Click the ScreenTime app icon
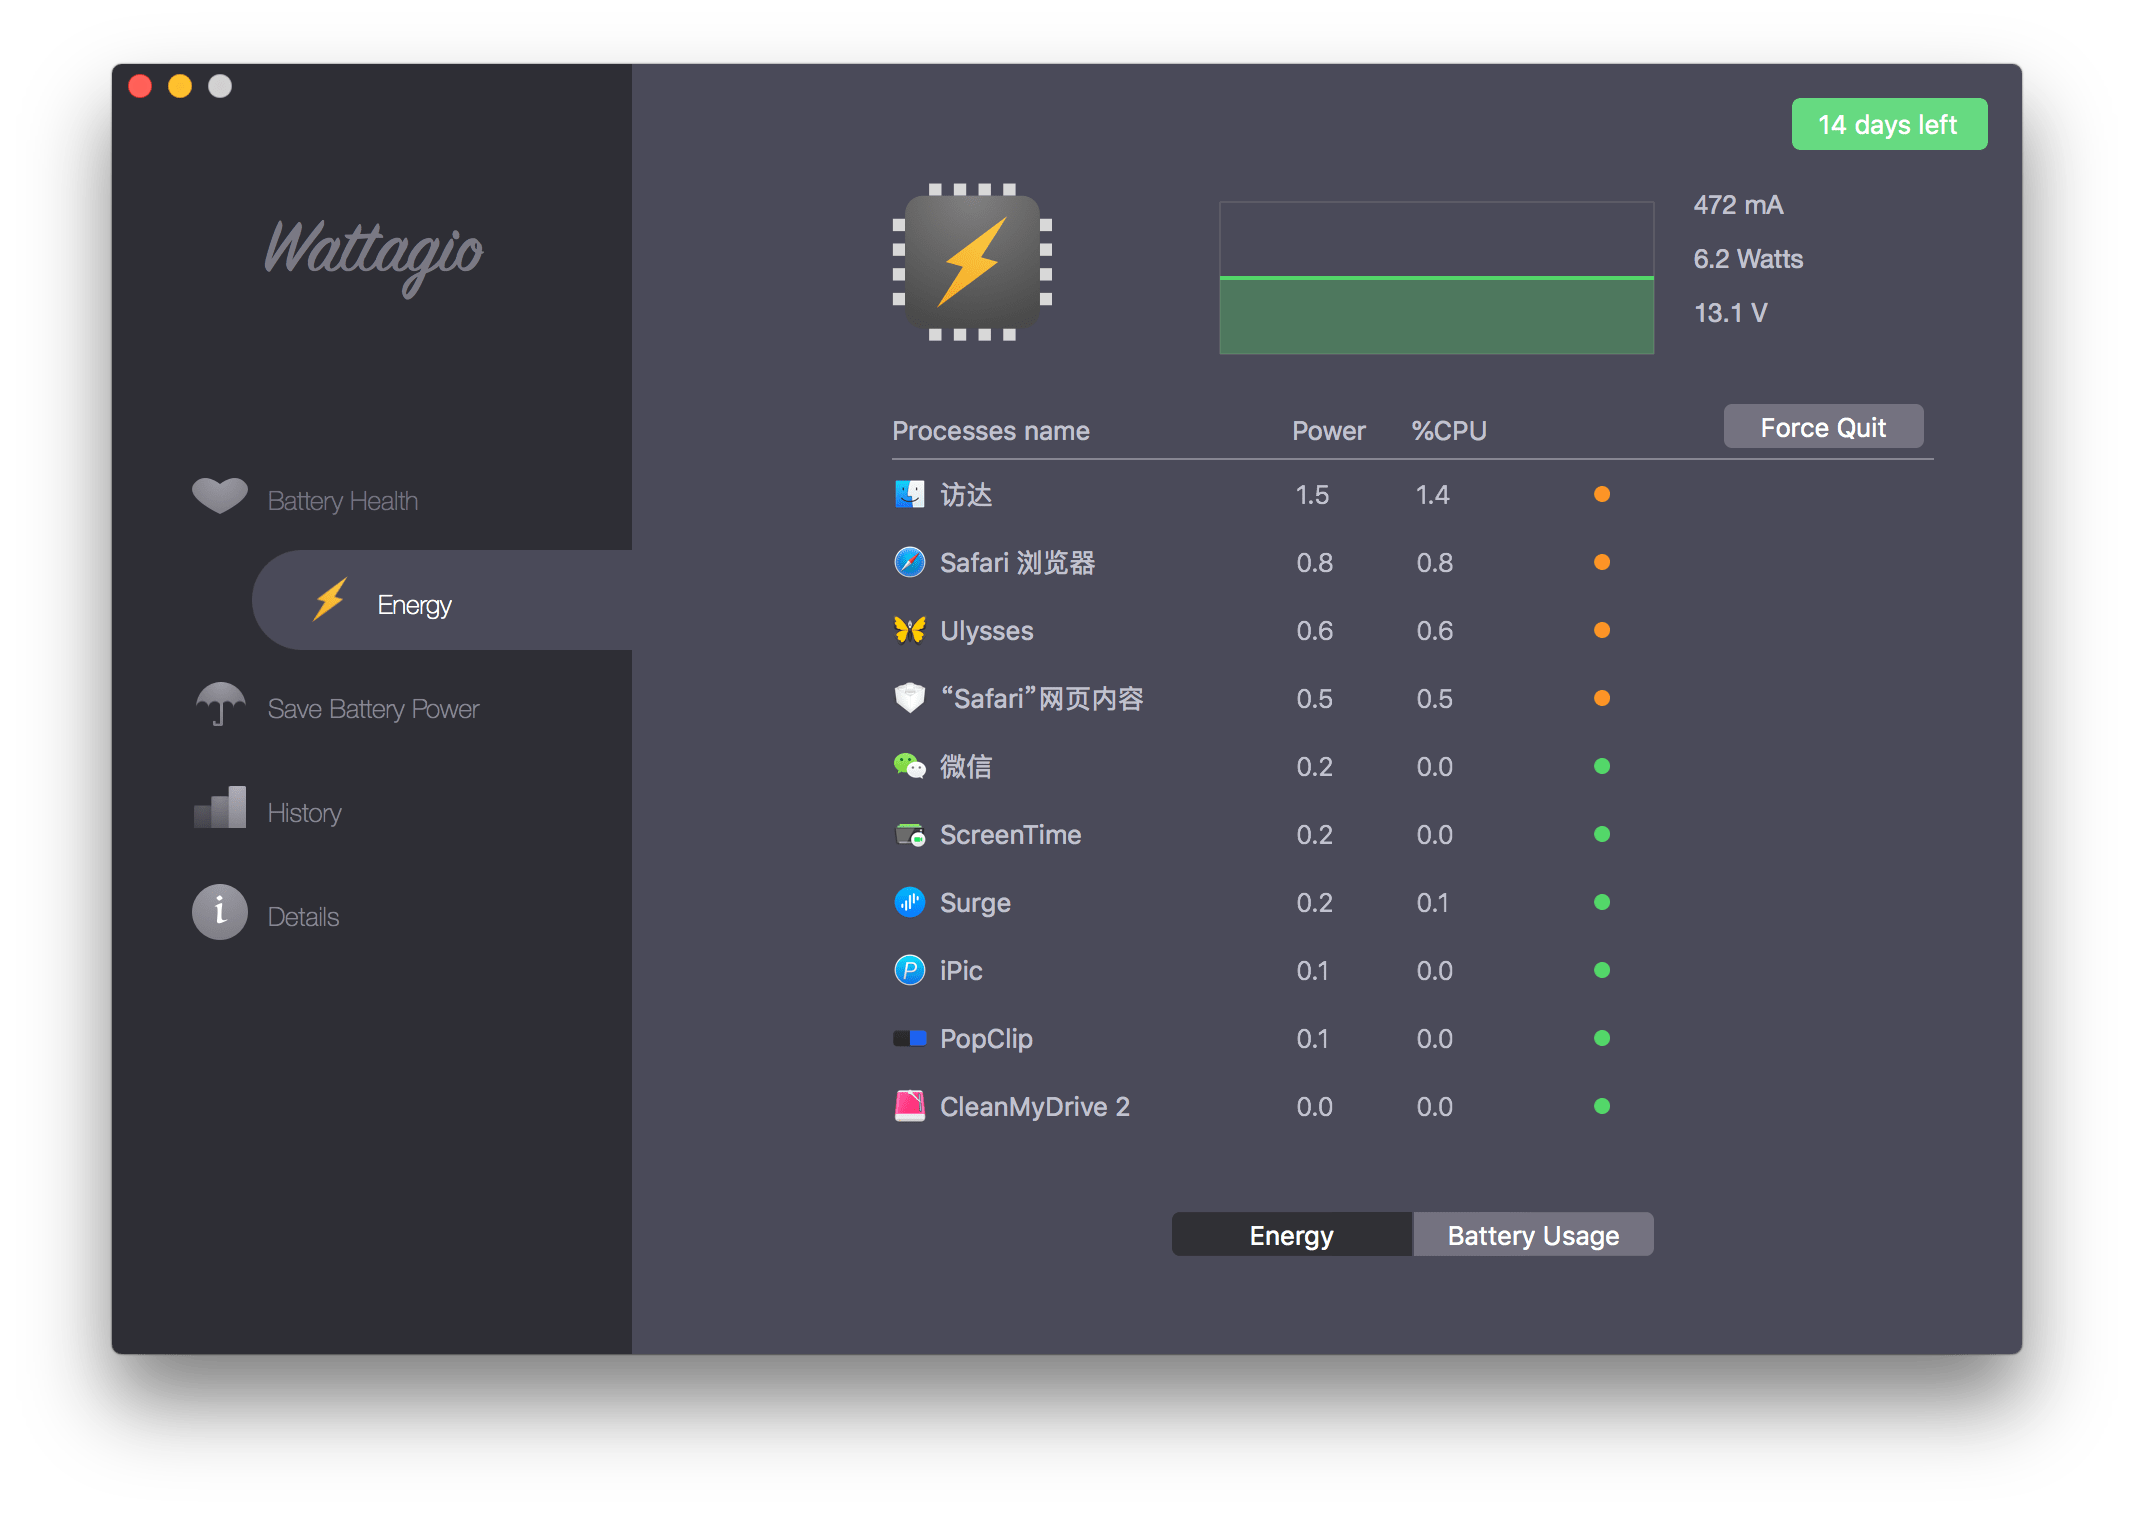 (x=909, y=834)
